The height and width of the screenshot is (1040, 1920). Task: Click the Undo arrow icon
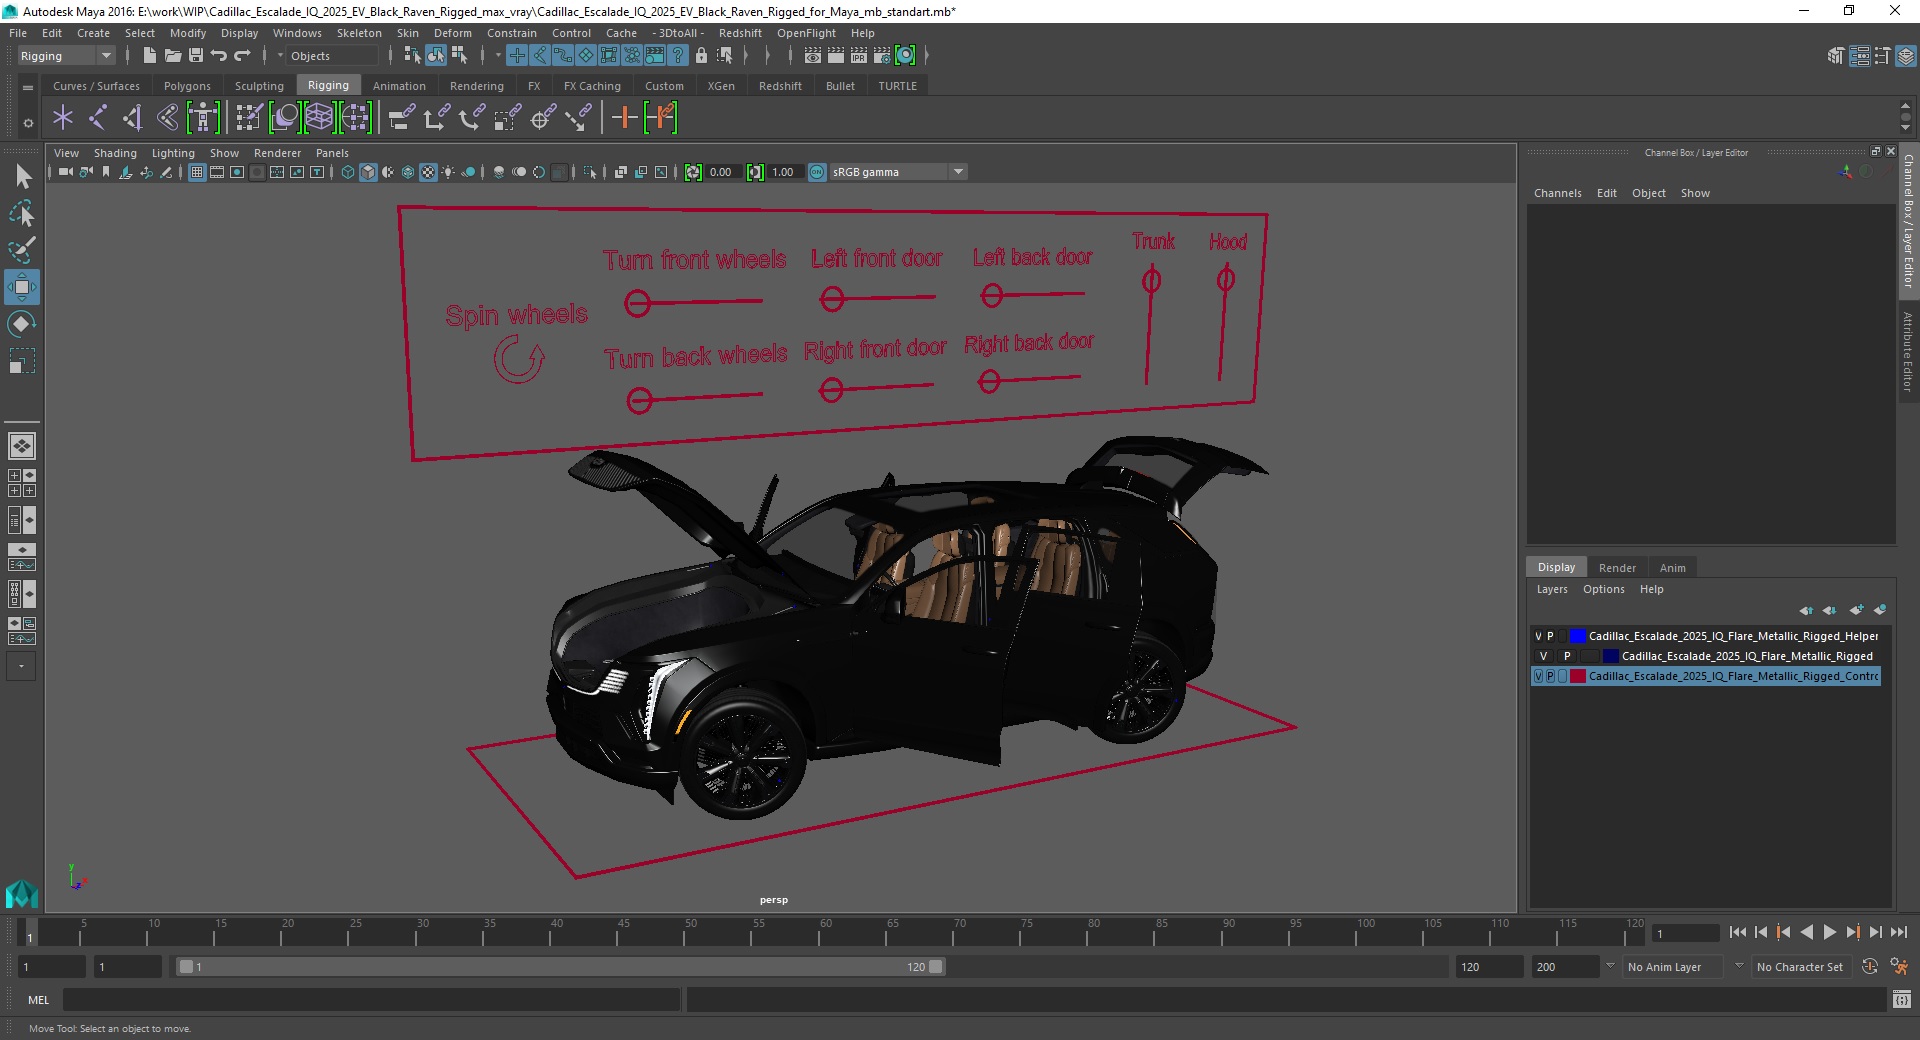click(x=218, y=56)
